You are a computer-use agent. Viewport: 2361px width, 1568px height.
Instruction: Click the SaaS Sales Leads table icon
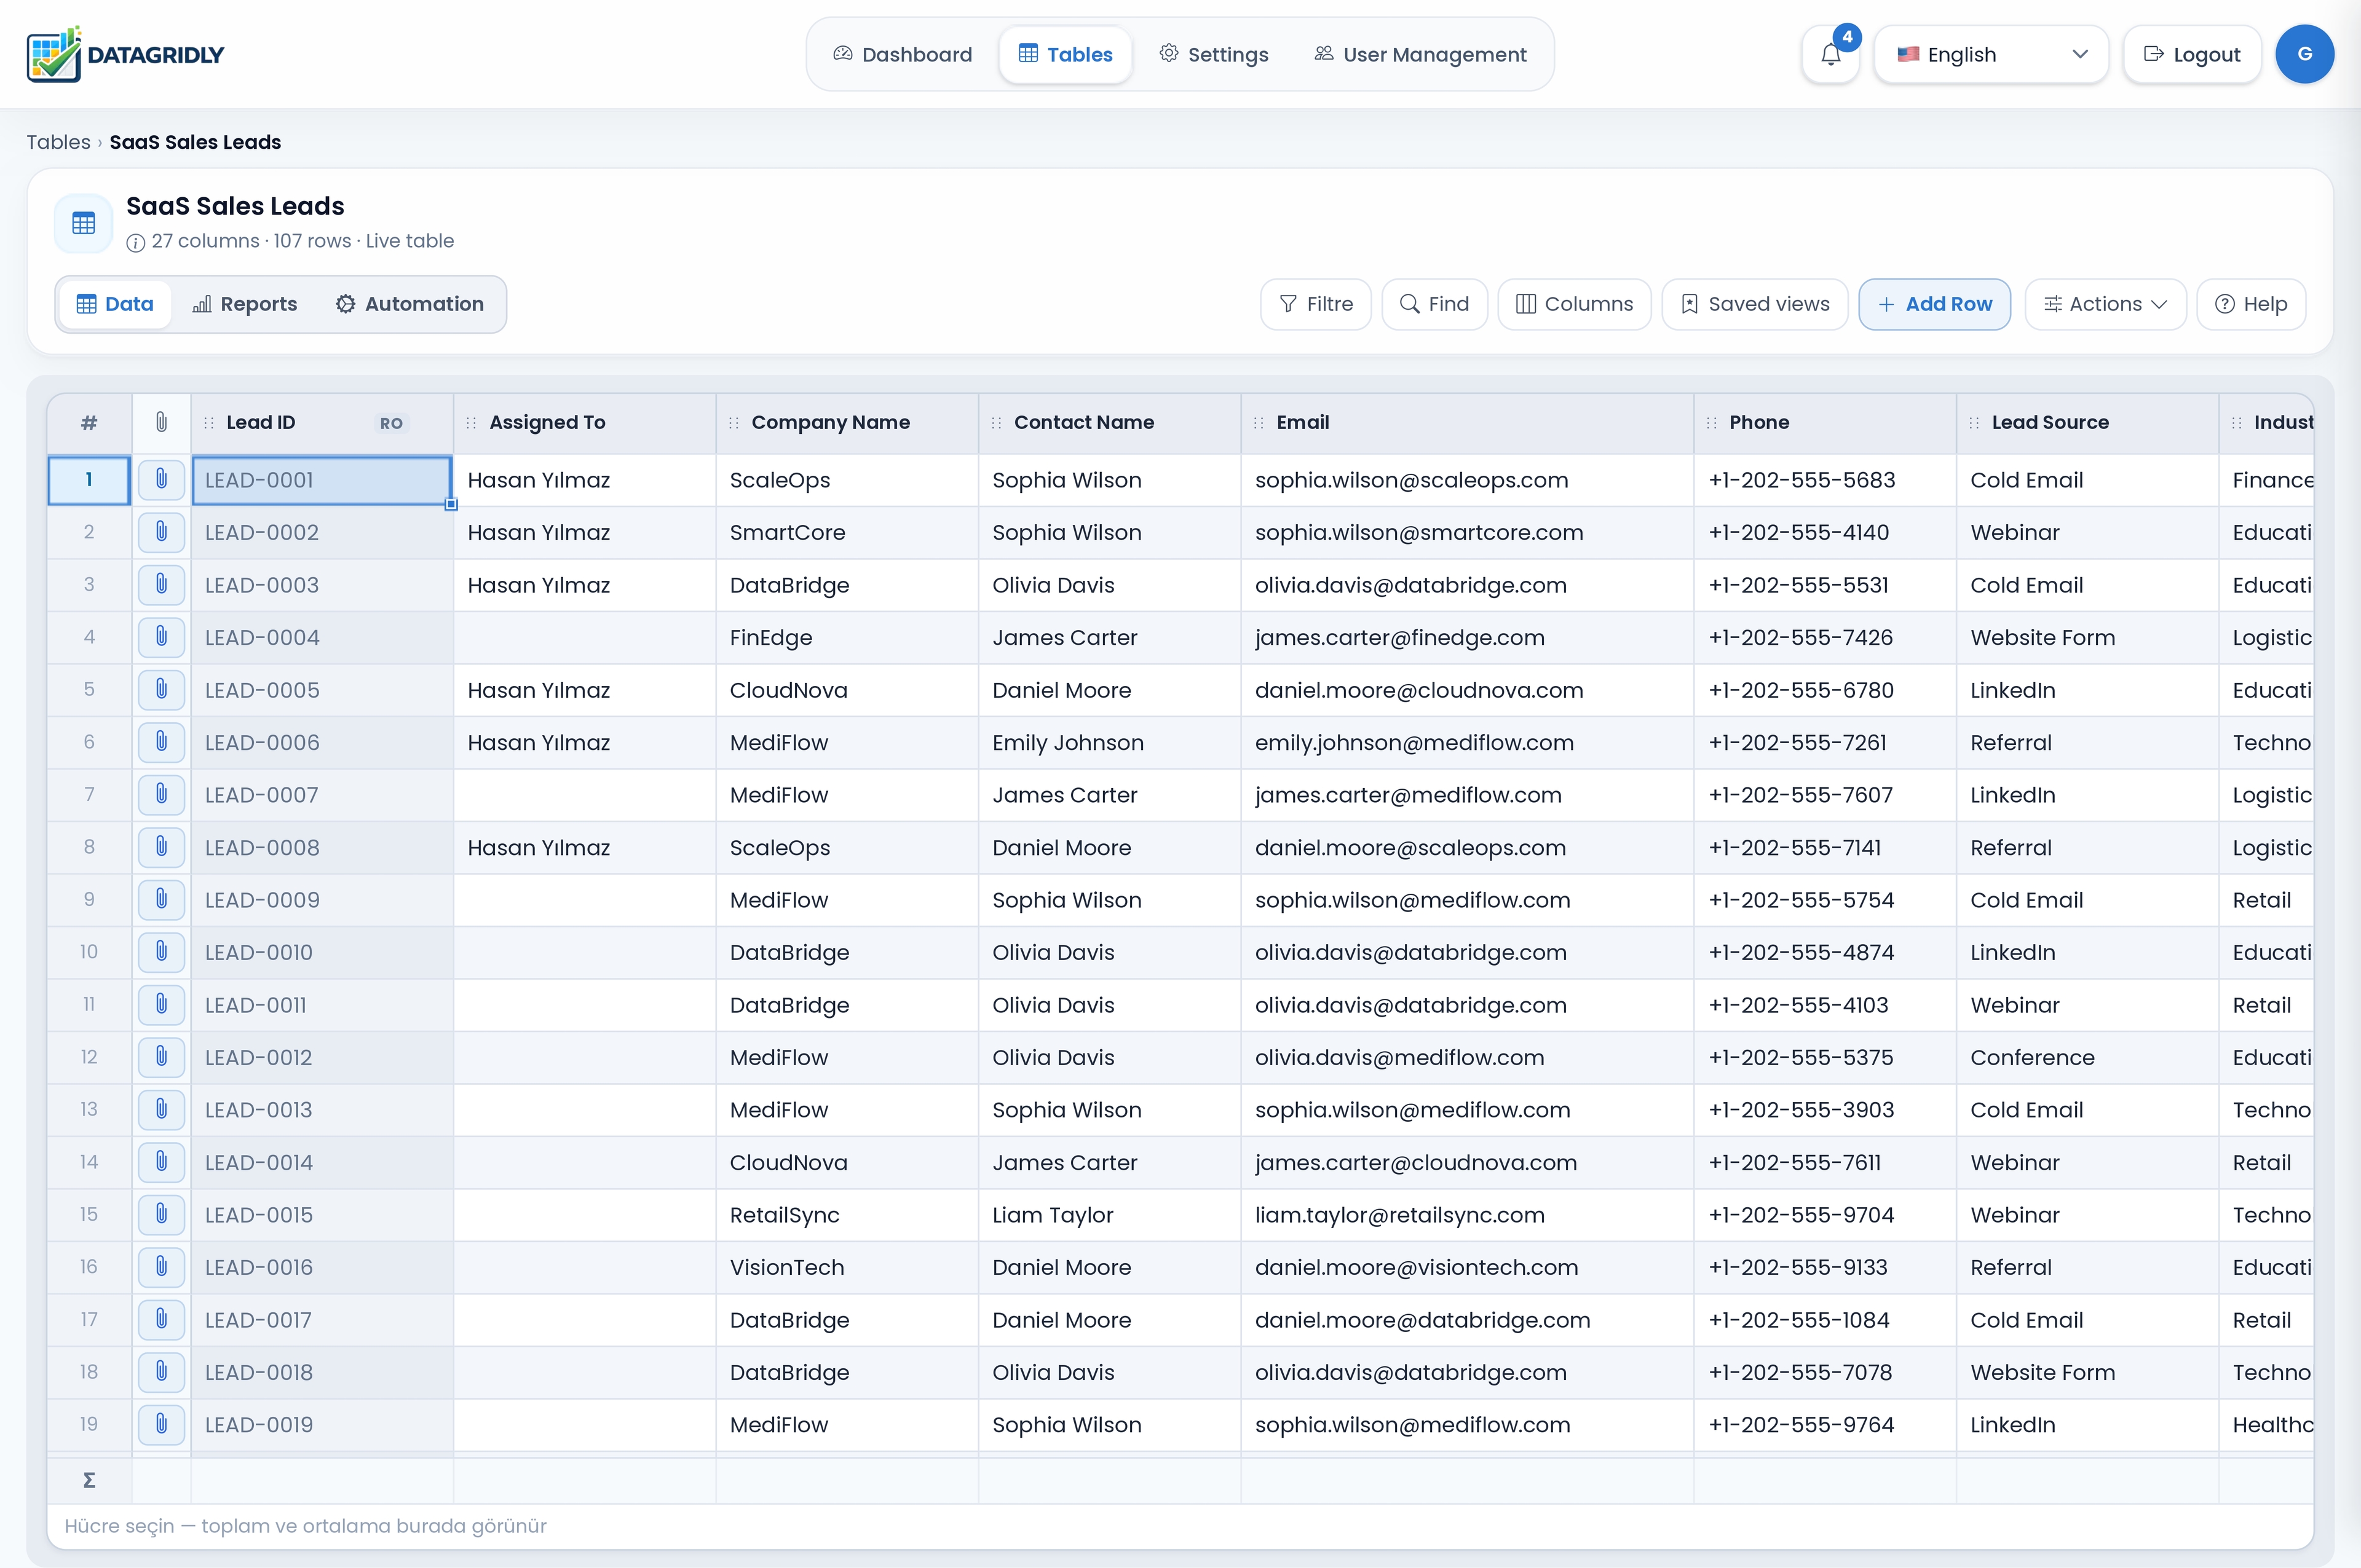tap(84, 223)
